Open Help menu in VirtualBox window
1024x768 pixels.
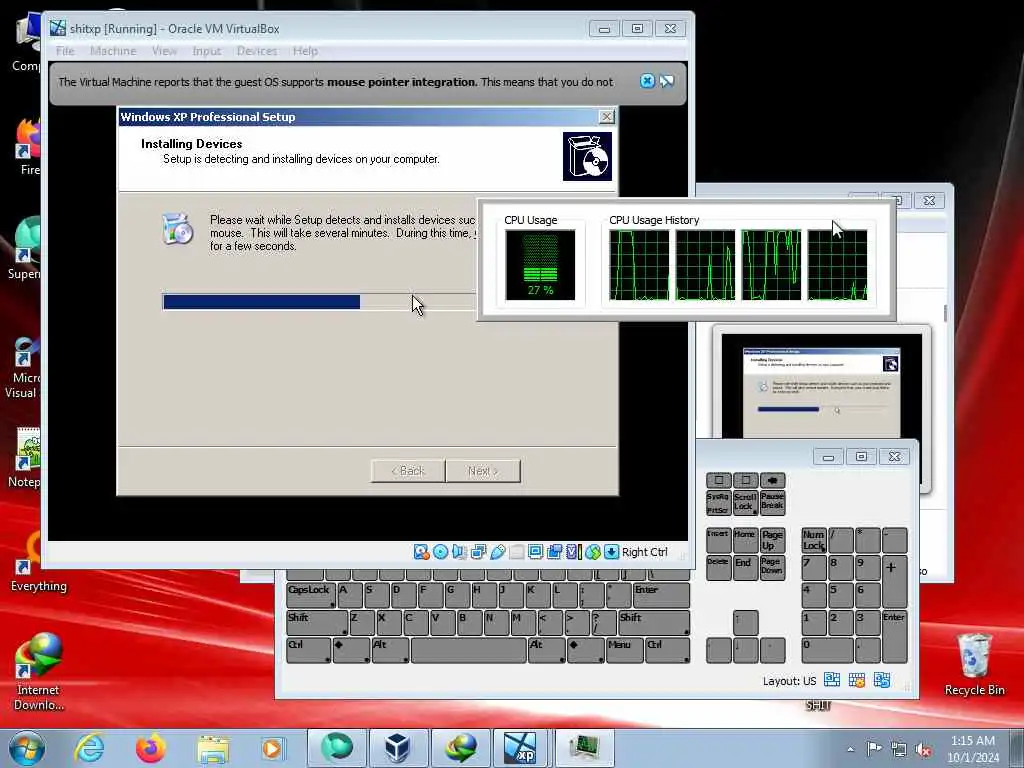(x=305, y=51)
